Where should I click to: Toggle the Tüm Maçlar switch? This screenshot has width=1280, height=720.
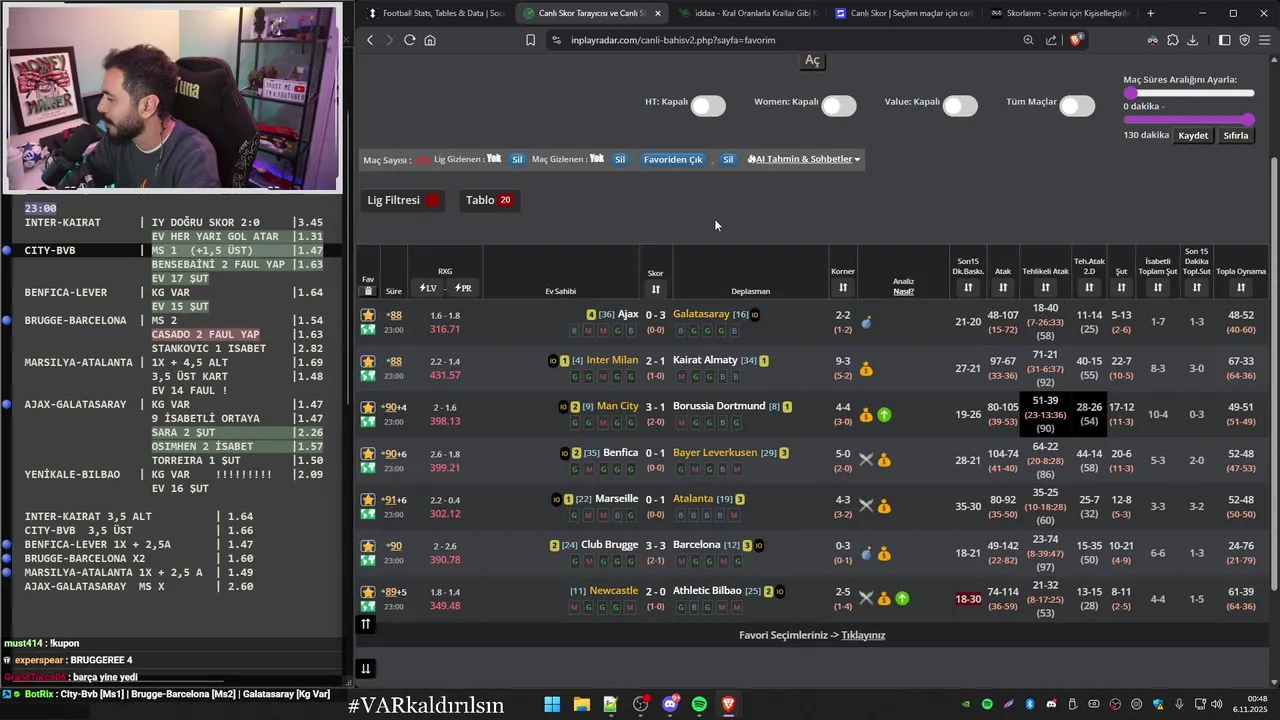[x=1077, y=106]
